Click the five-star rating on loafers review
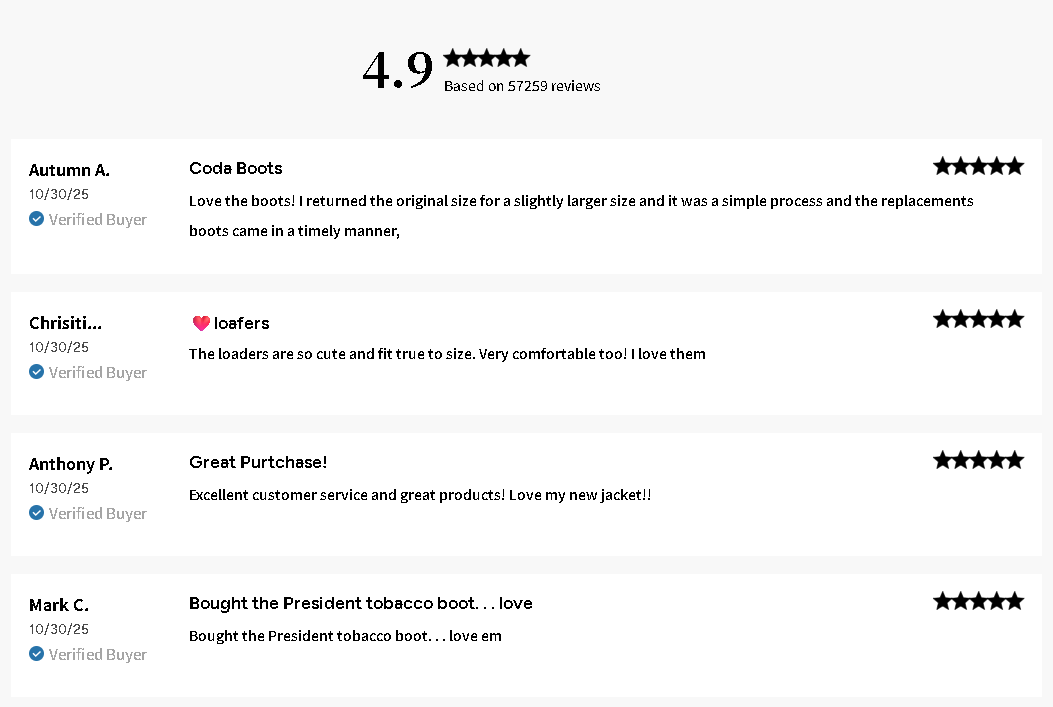The image size is (1053, 707). [x=978, y=319]
